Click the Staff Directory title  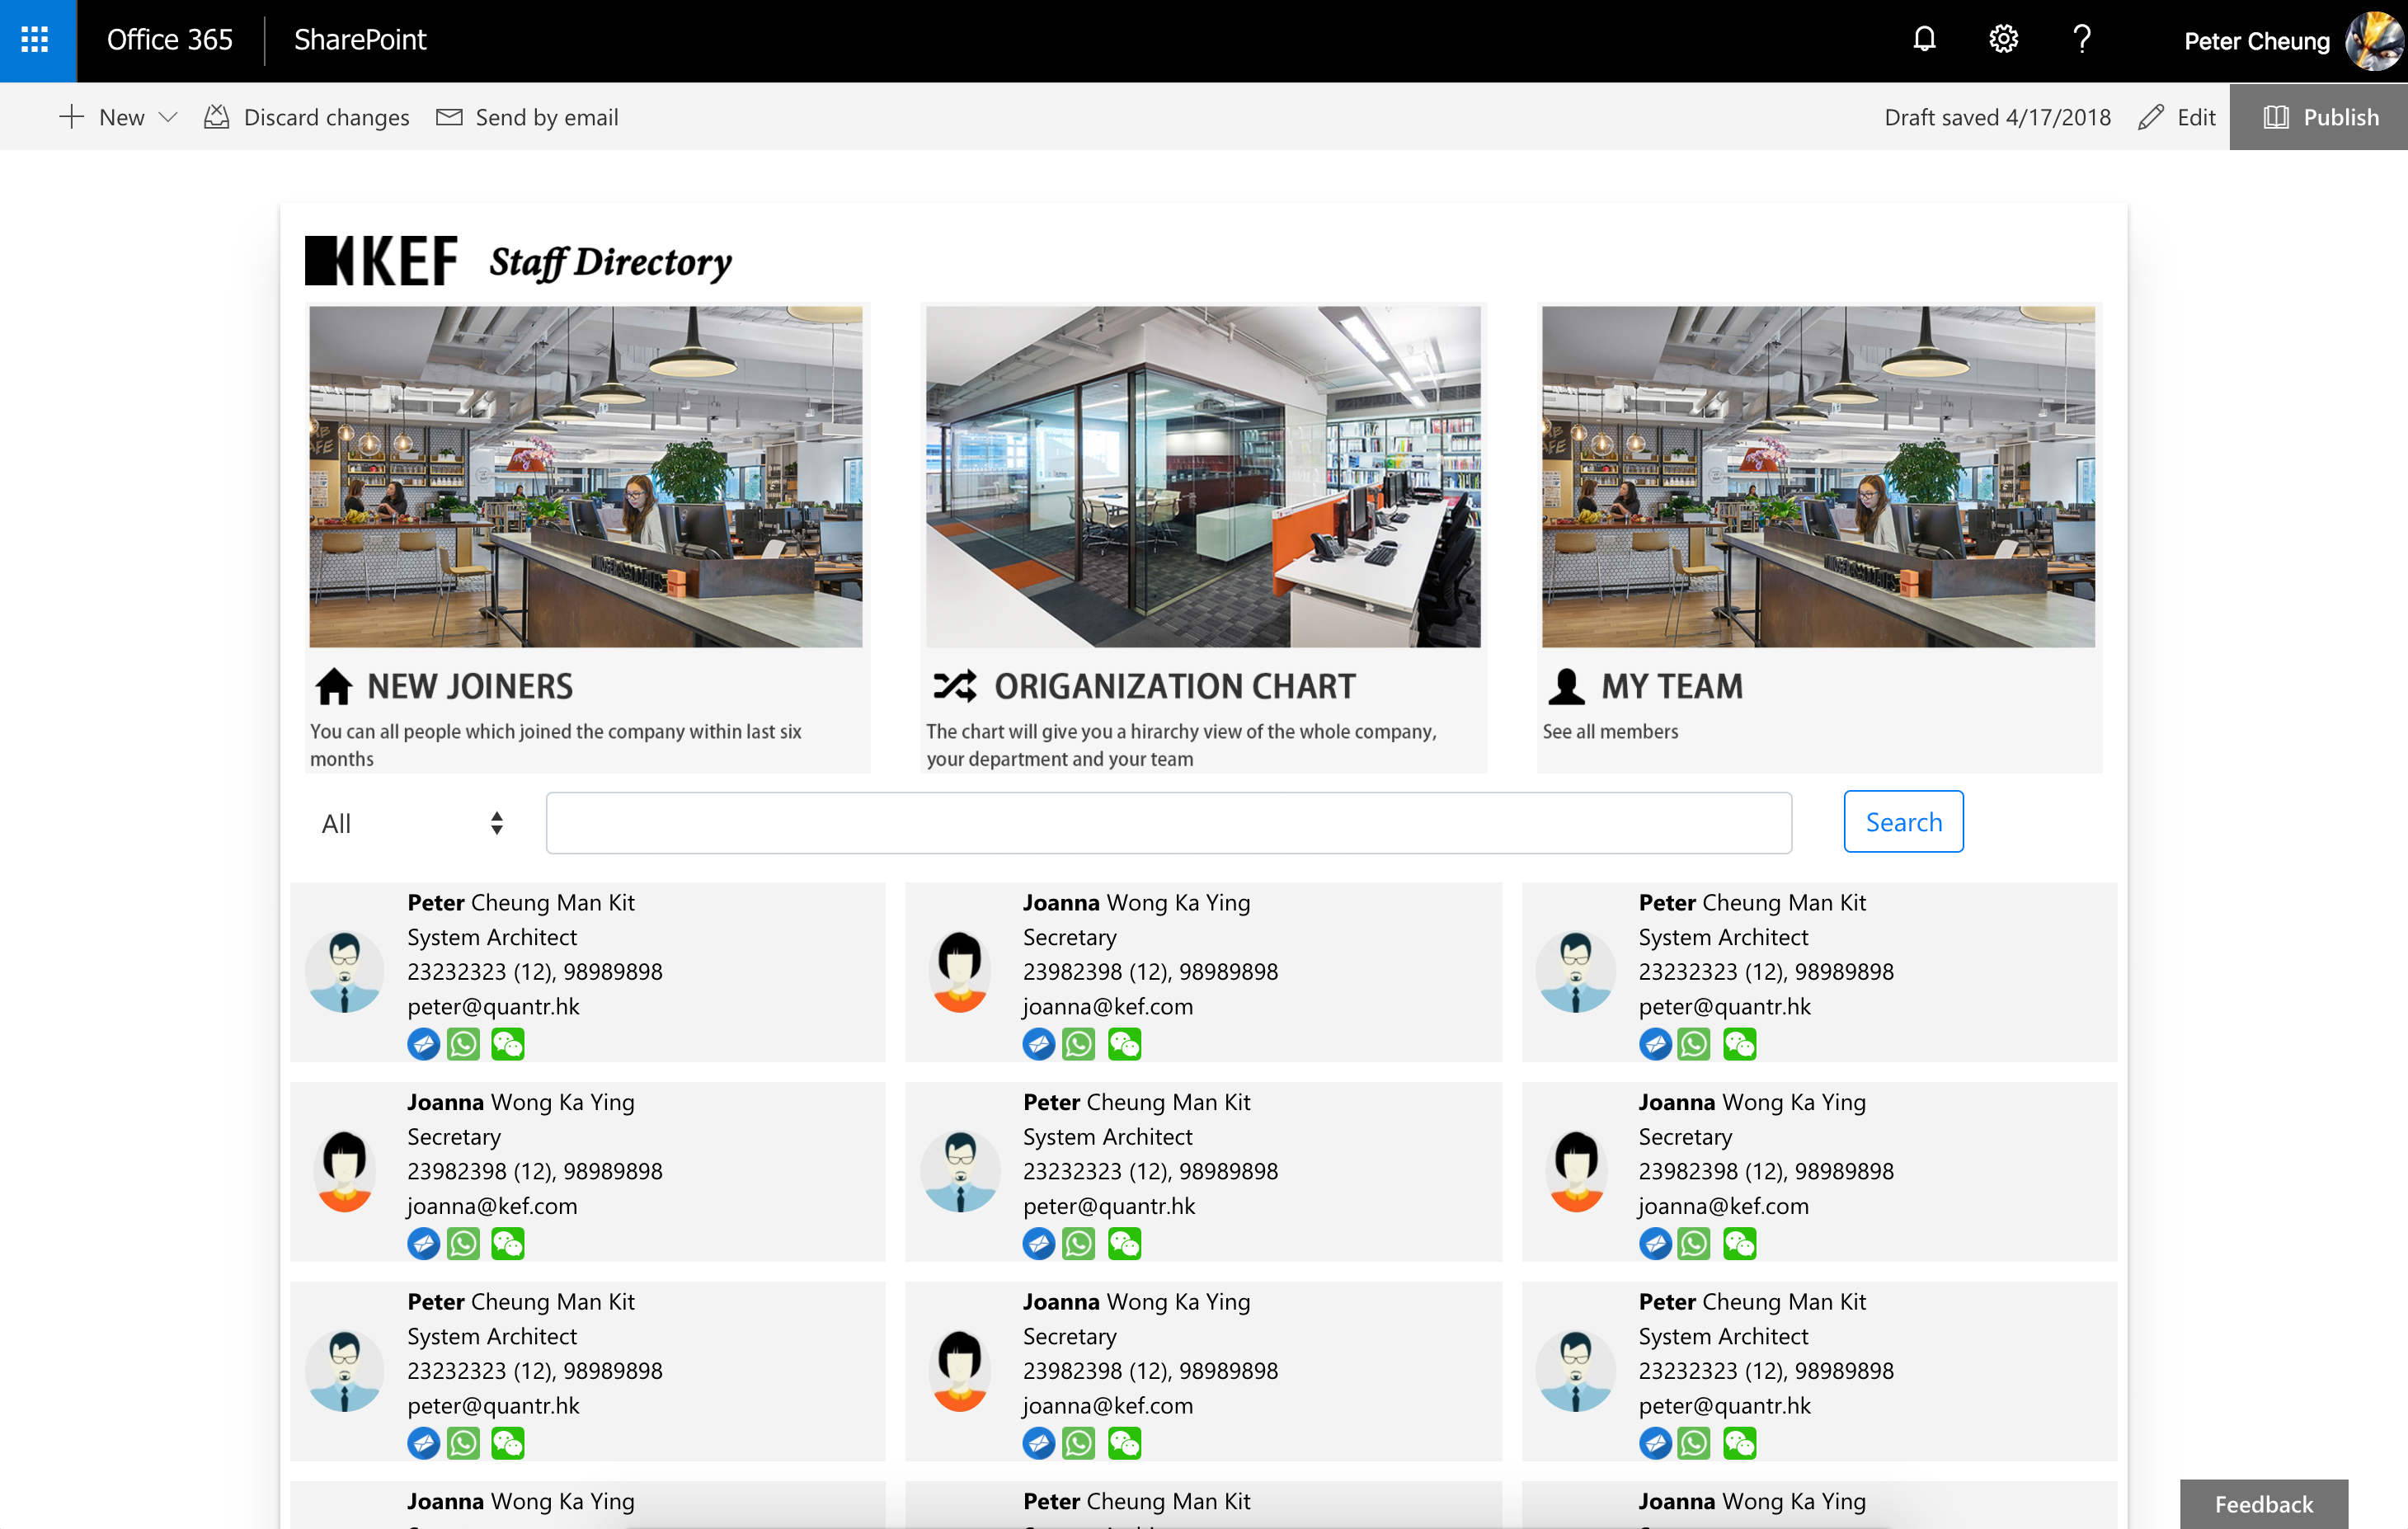coord(611,263)
